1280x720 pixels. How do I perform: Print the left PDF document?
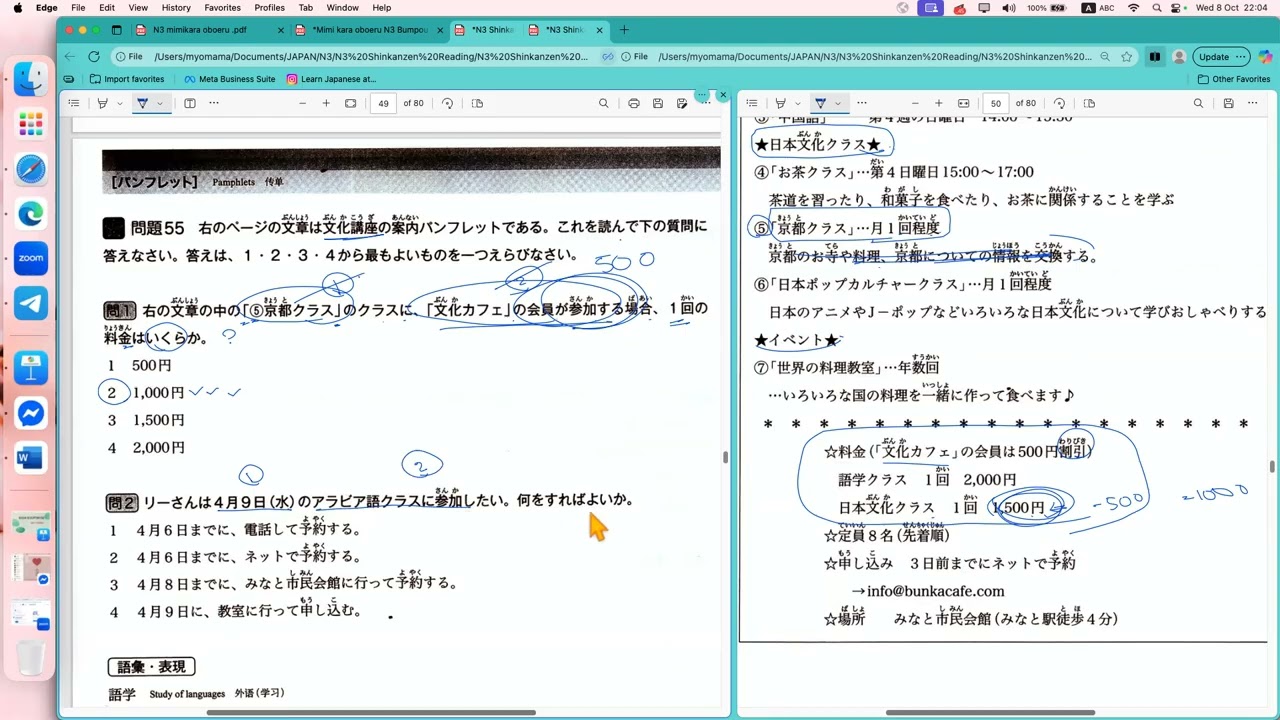(634, 103)
